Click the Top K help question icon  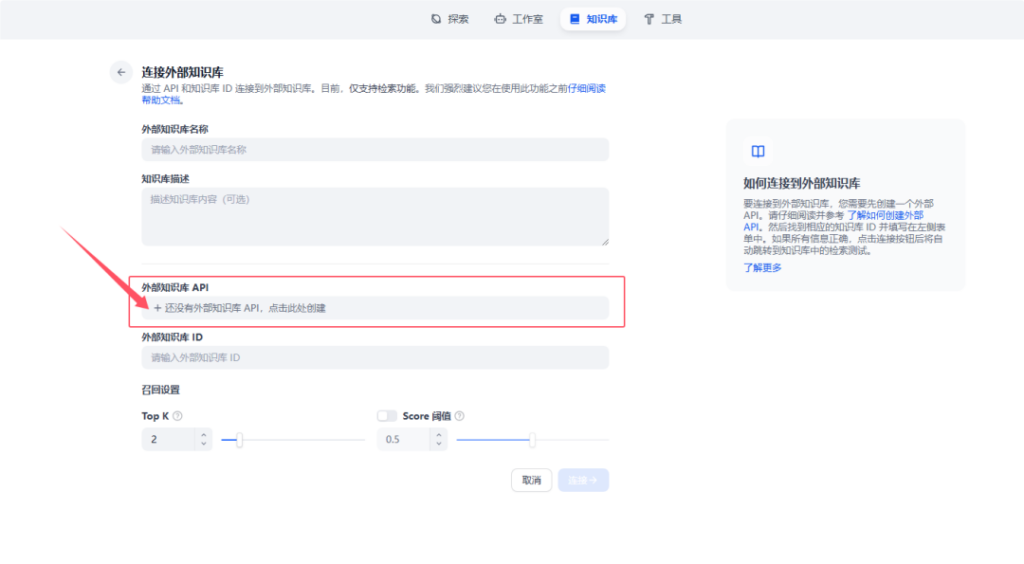(178, 416)
